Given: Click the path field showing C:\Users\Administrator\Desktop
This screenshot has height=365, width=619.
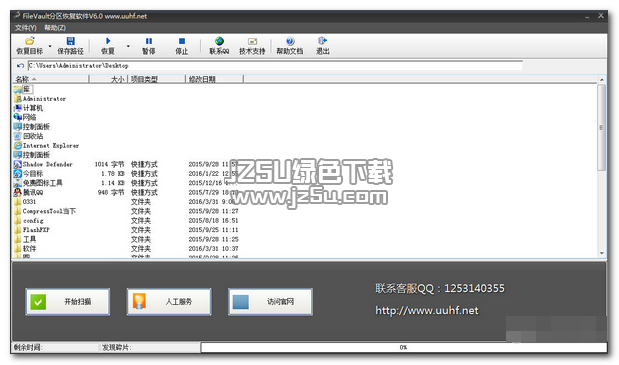Looking at the screenshot, I should click(x=276, y=66).
